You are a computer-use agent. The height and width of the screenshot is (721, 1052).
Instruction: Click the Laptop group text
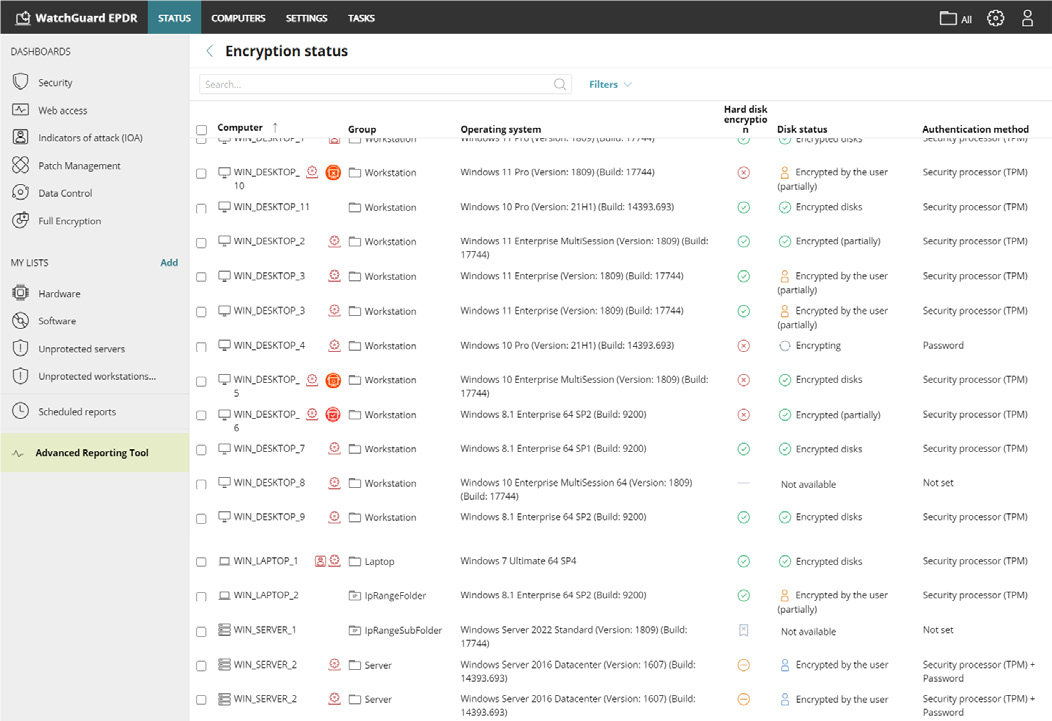[x=379, y=561]
